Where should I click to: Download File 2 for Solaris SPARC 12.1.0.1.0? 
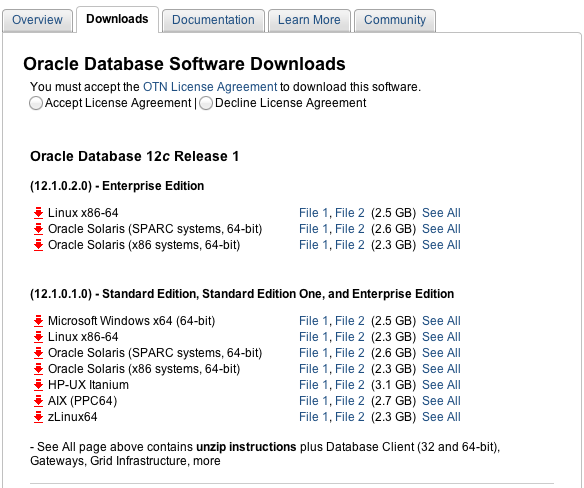point(350,353)
